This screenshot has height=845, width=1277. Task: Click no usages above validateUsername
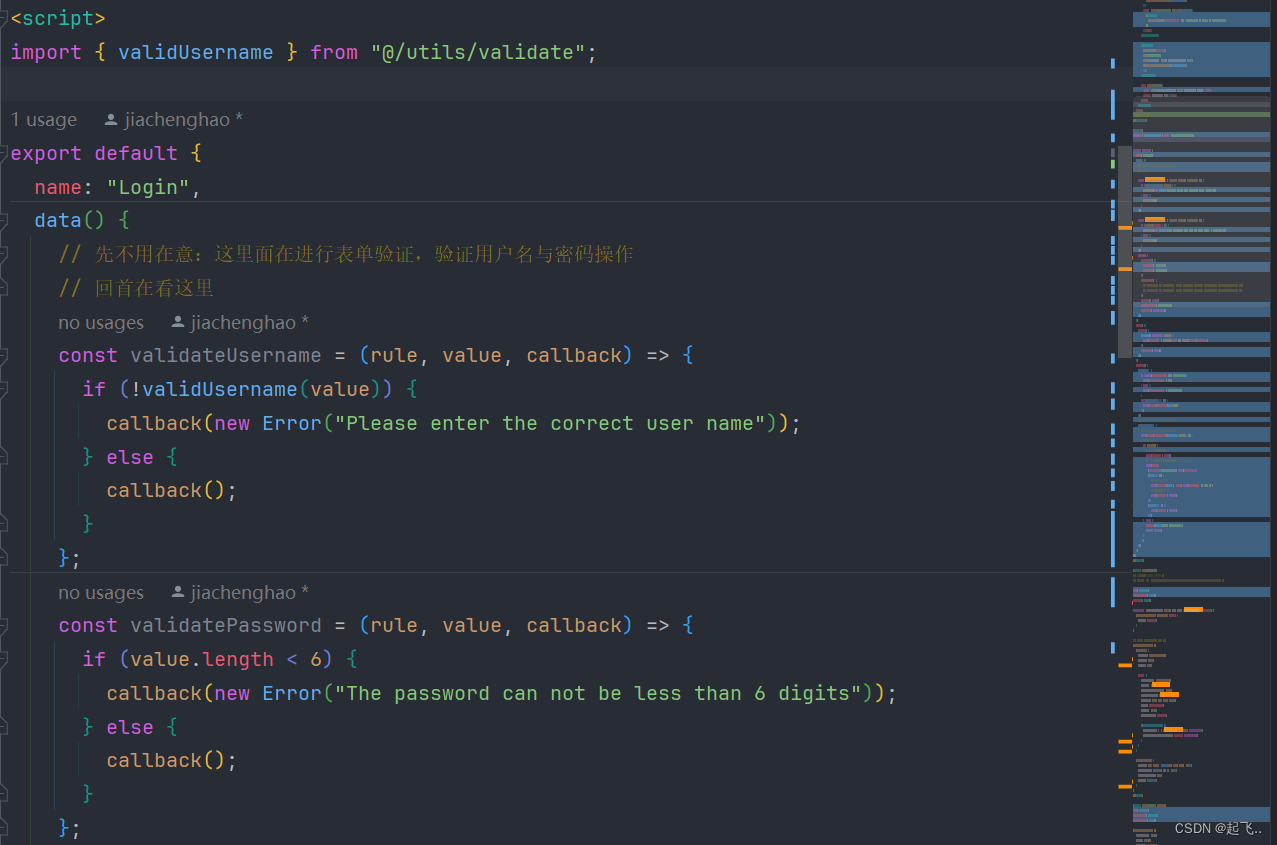[x=100, y=322]
